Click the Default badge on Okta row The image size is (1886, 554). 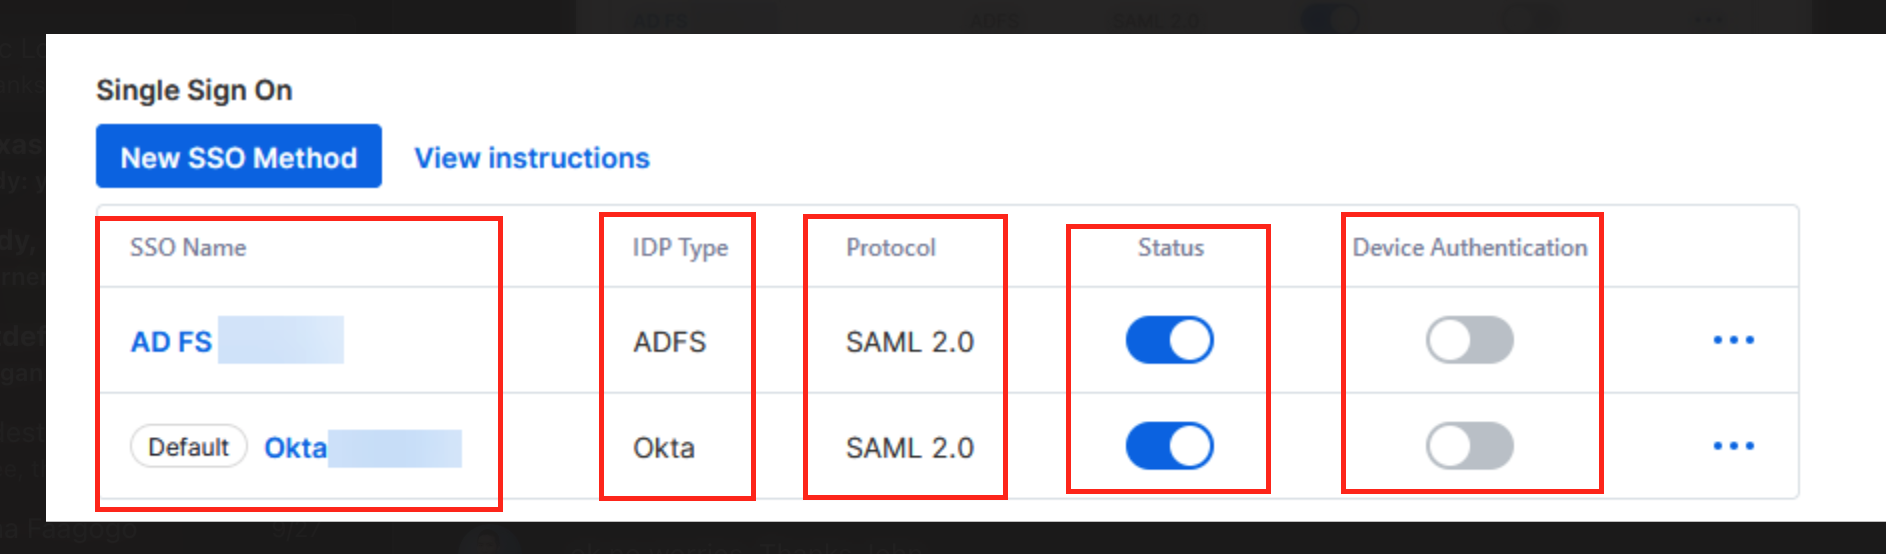[x=188, y=447]
